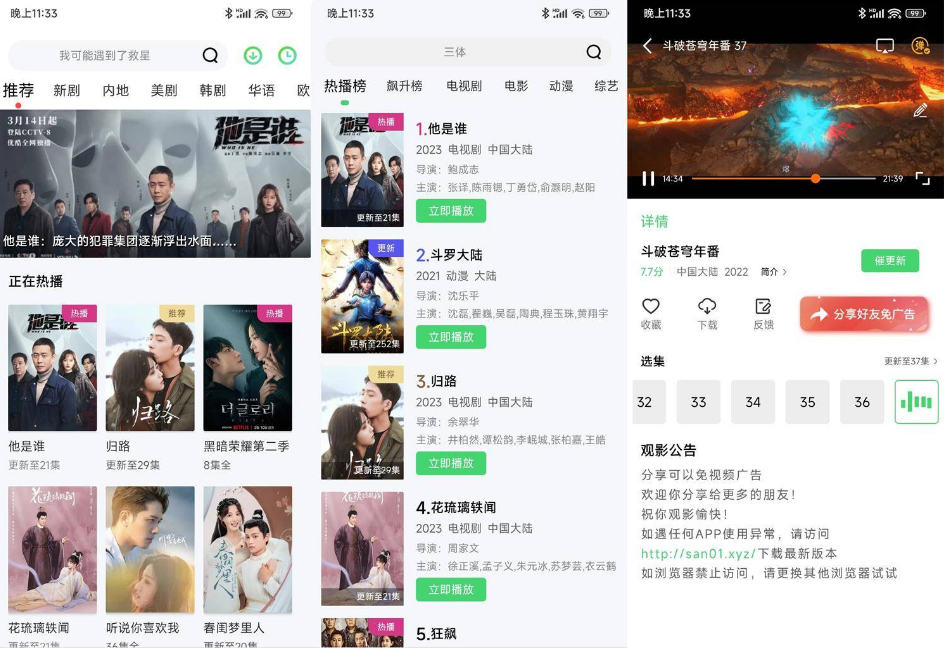Open 归路 poster under 正在热播
The height and width of the screenshot is (648, 944).
point(150,367)
